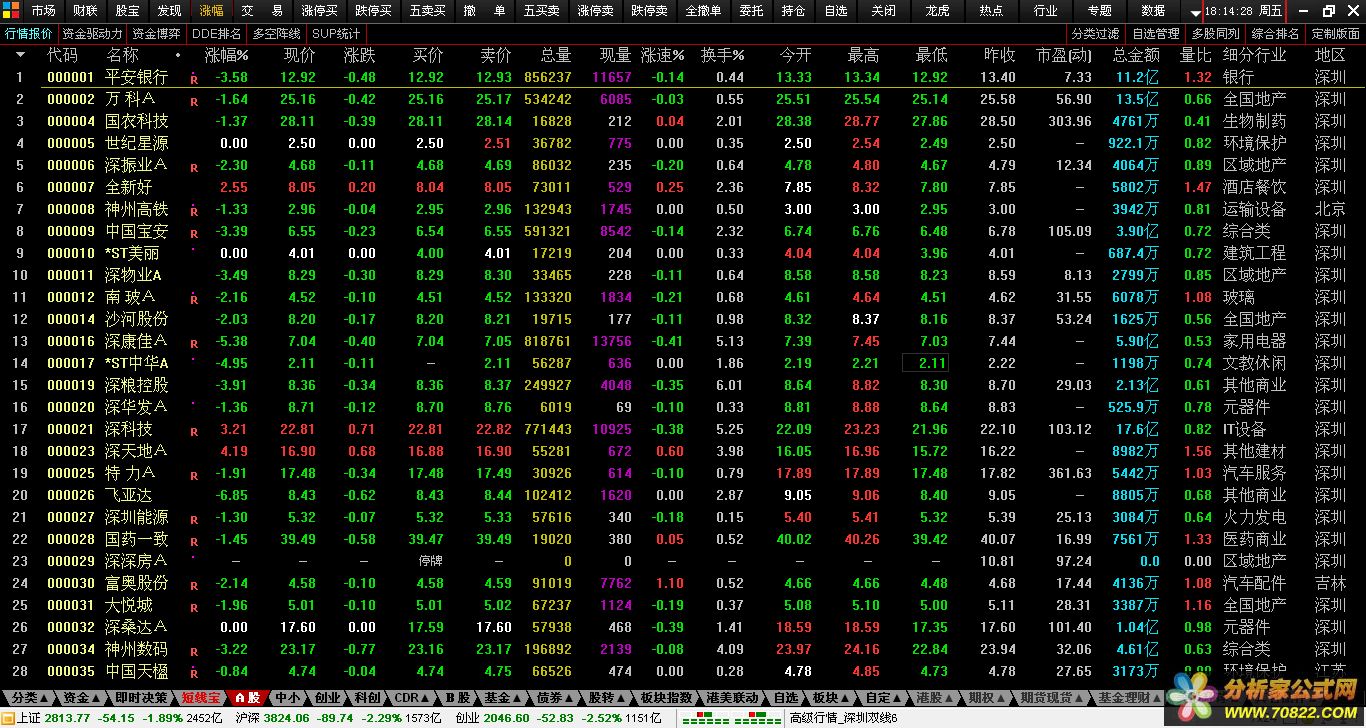Select the highlighted 涨幅 menu item

(x=211, y=11)
